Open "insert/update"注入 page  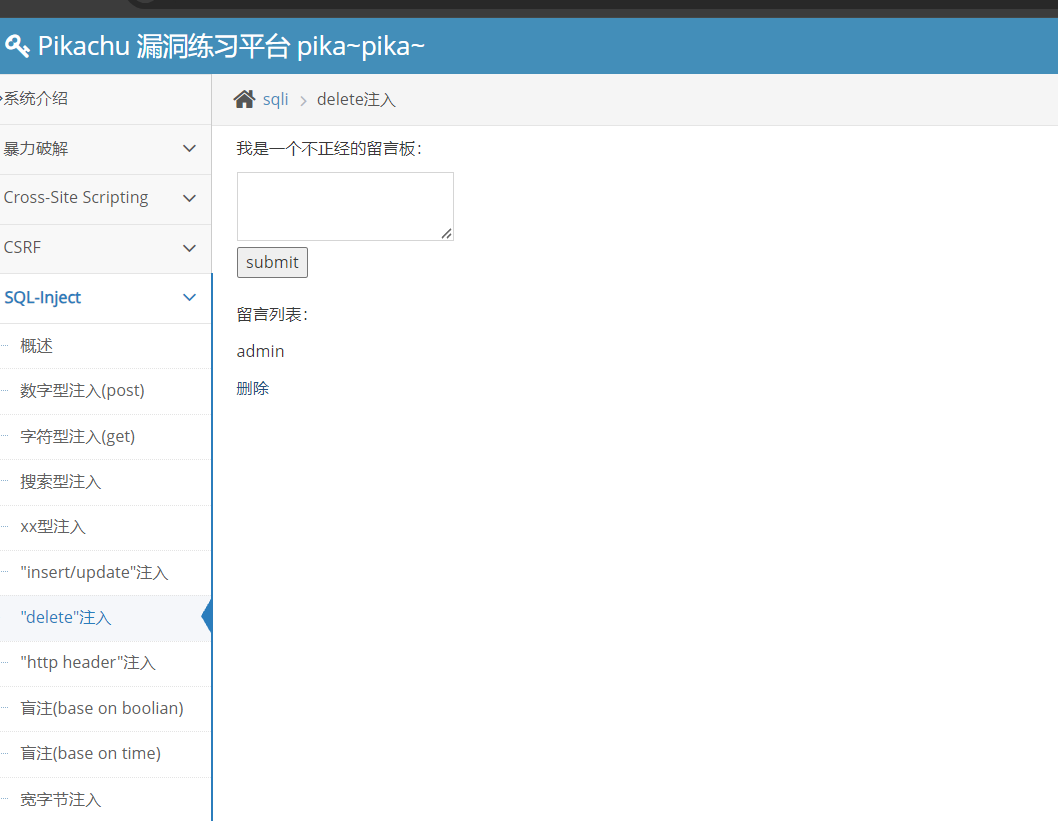(94, 573)
